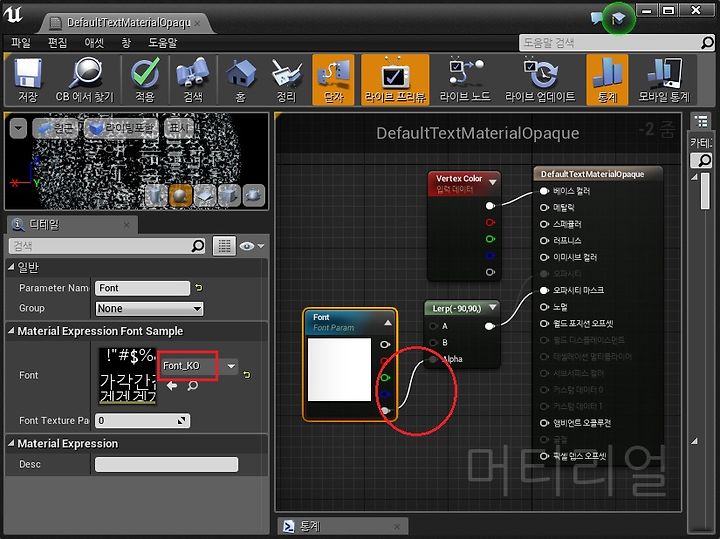
Task: Open 모바일 통계 in the toolbar
Action: 664,79
